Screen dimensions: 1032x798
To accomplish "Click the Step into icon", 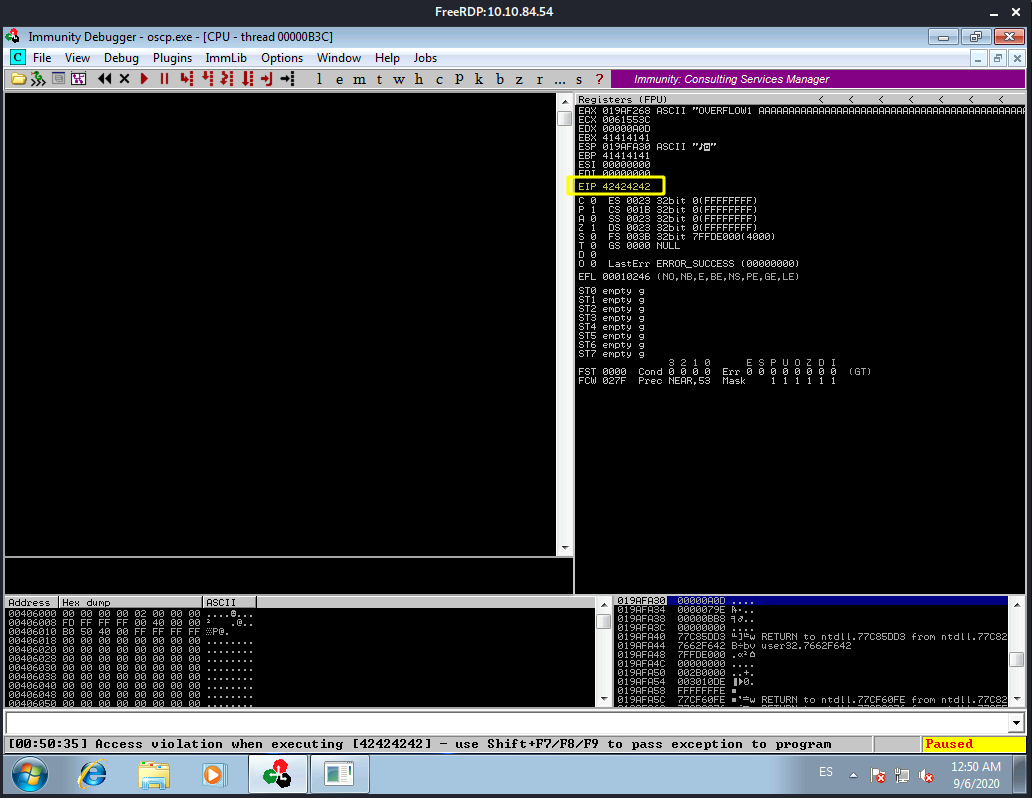I will (187, 79).
